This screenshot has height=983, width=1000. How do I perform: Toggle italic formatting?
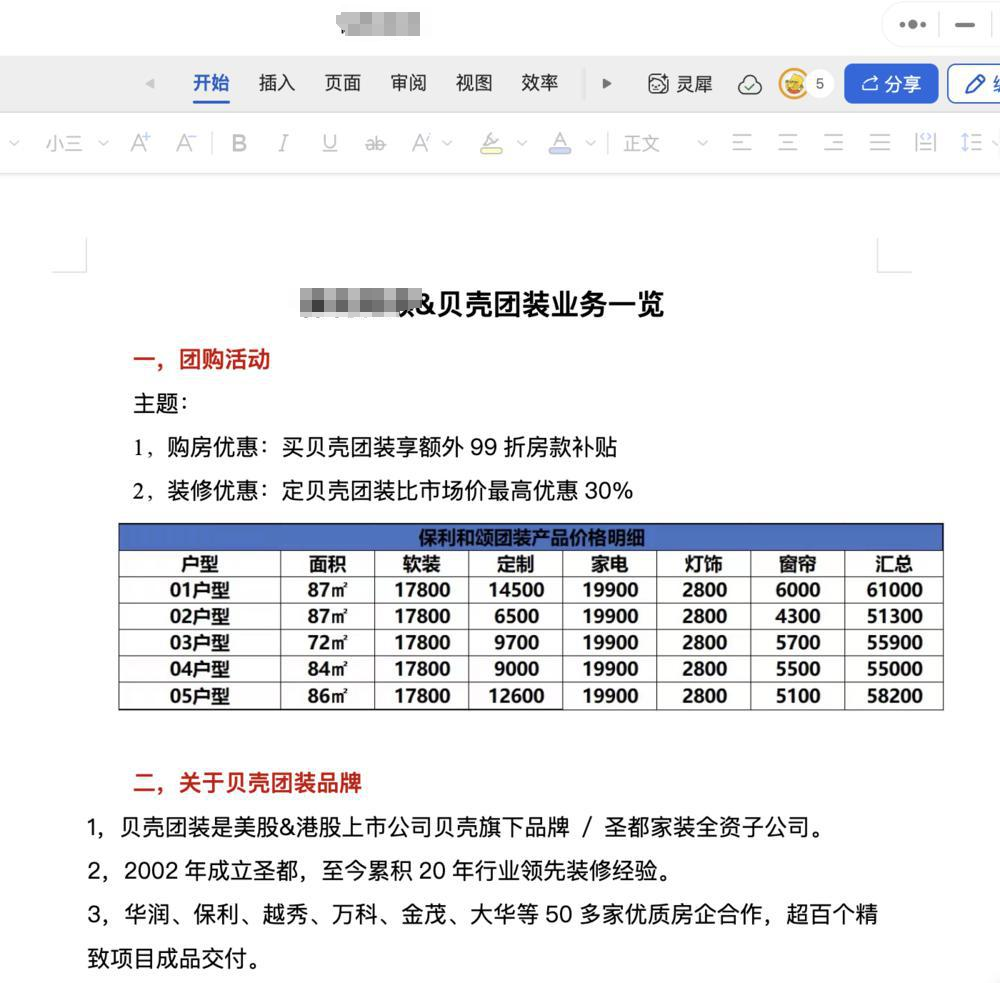pos(283,143)
